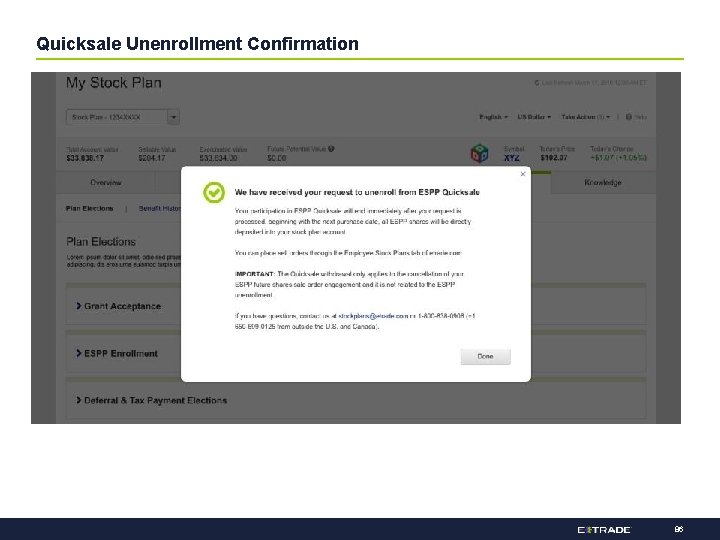The image size is (720, 540).
Task: Close the unenrollment confirmation dialog
Action: [523, 174]
